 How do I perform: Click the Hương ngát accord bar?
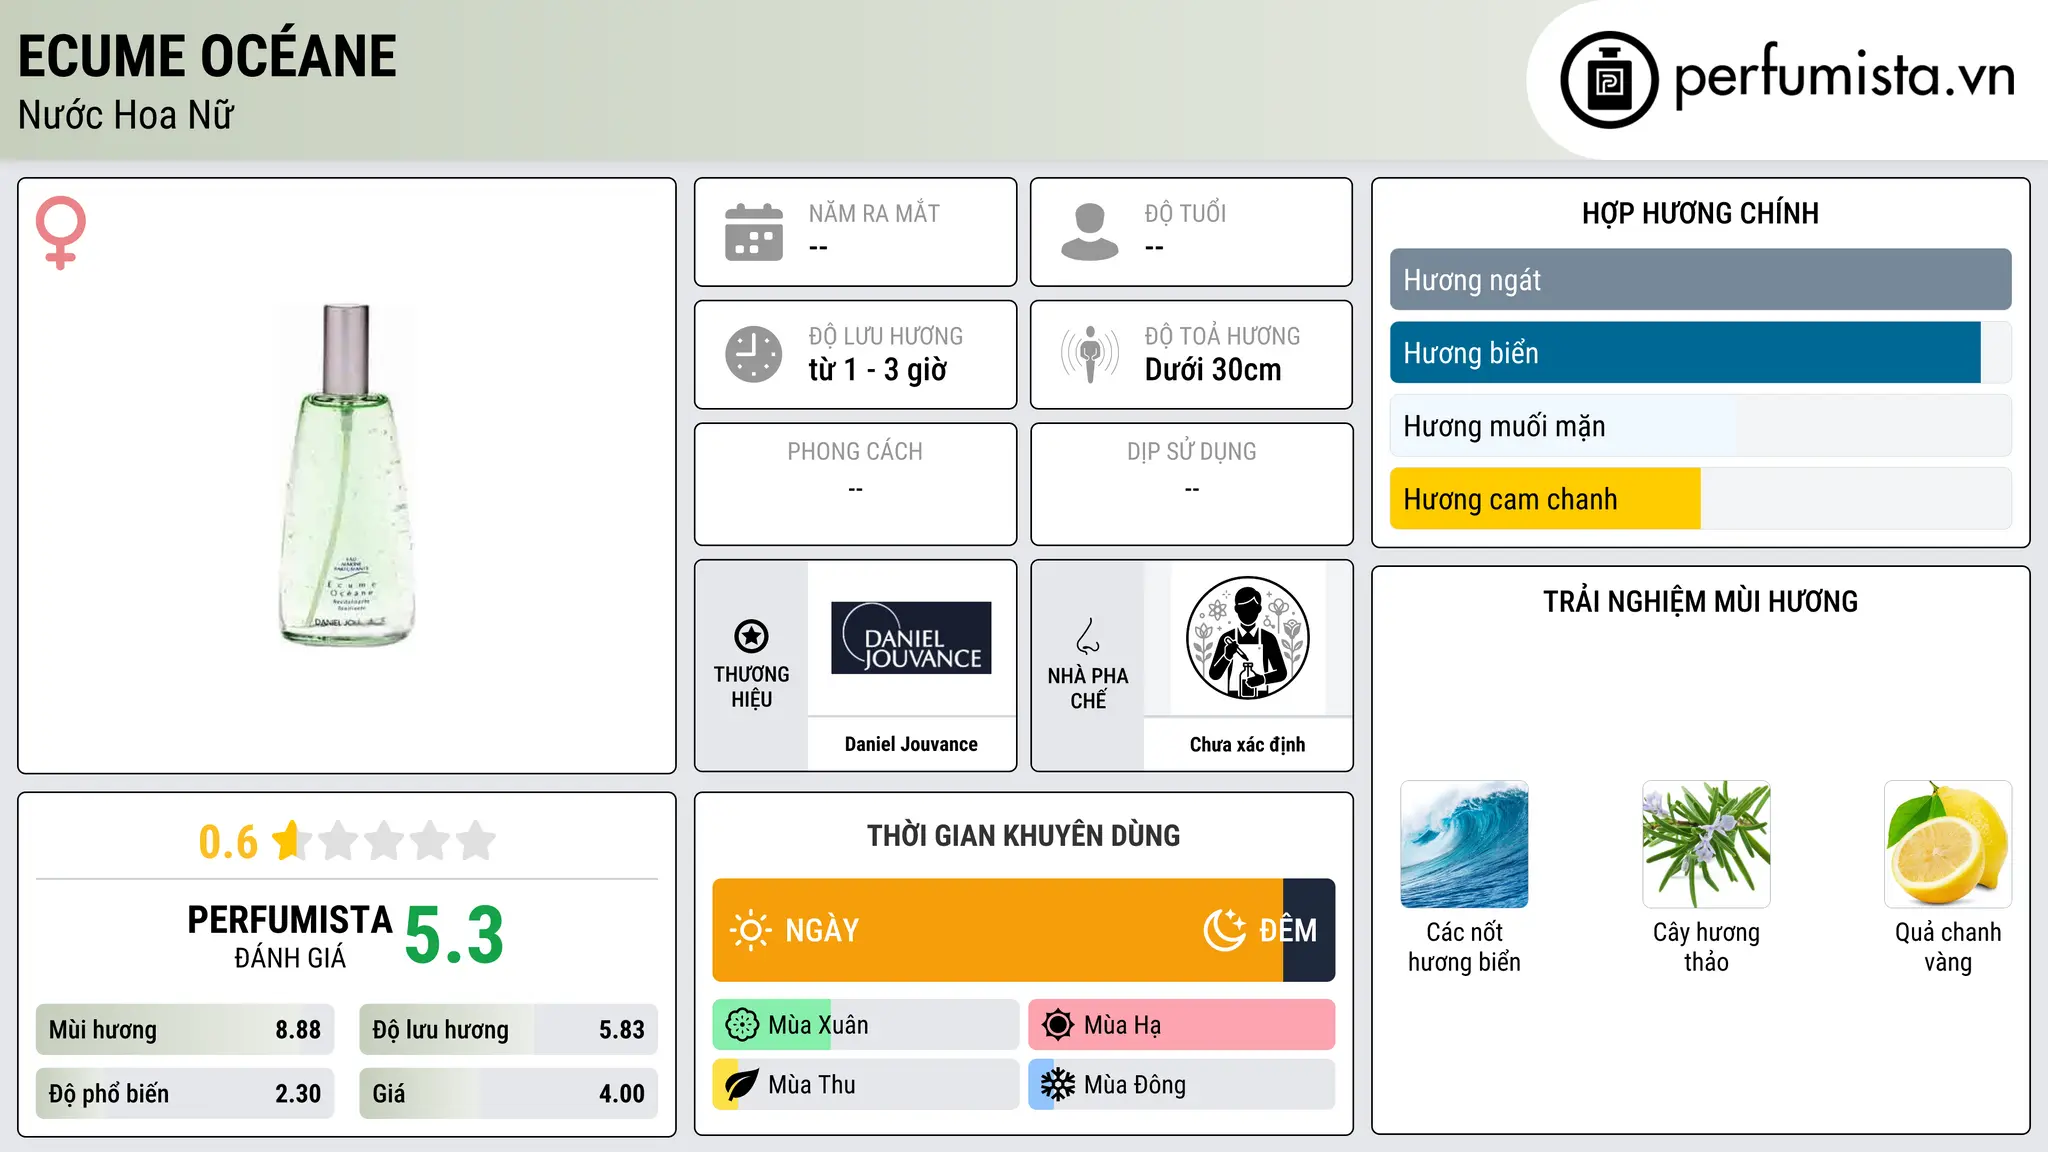(x=1700, y=280)
